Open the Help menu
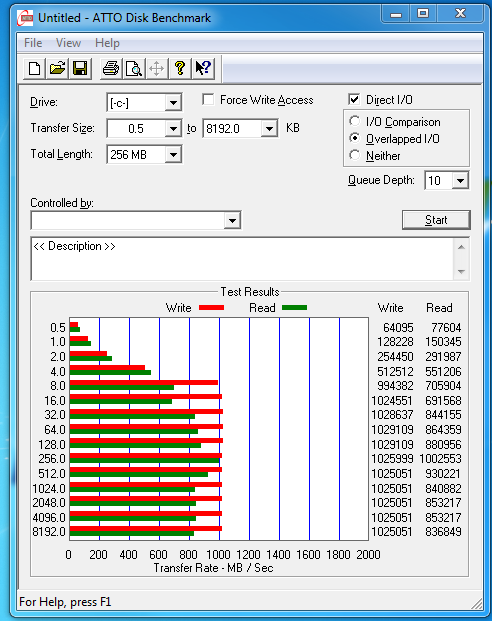The width and height of the screenshot is (492, 621). click(107, 43)
